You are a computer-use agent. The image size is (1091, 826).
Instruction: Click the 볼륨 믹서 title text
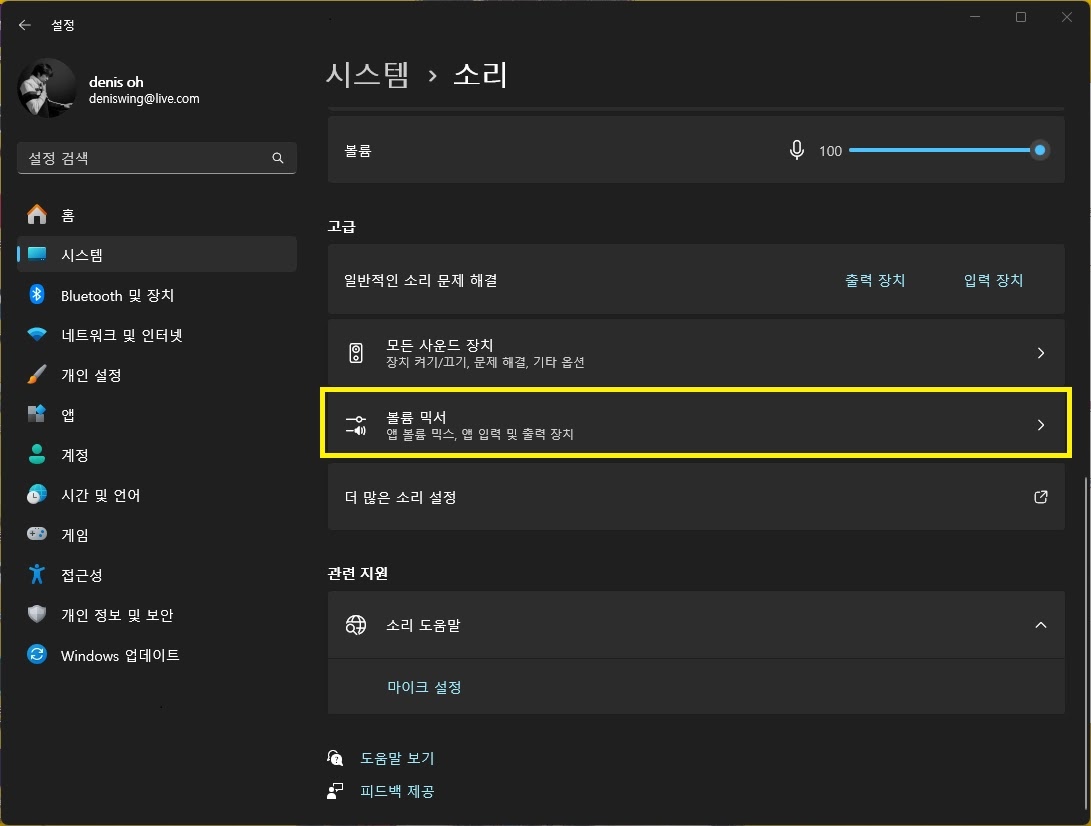click(x=416, y=417)
